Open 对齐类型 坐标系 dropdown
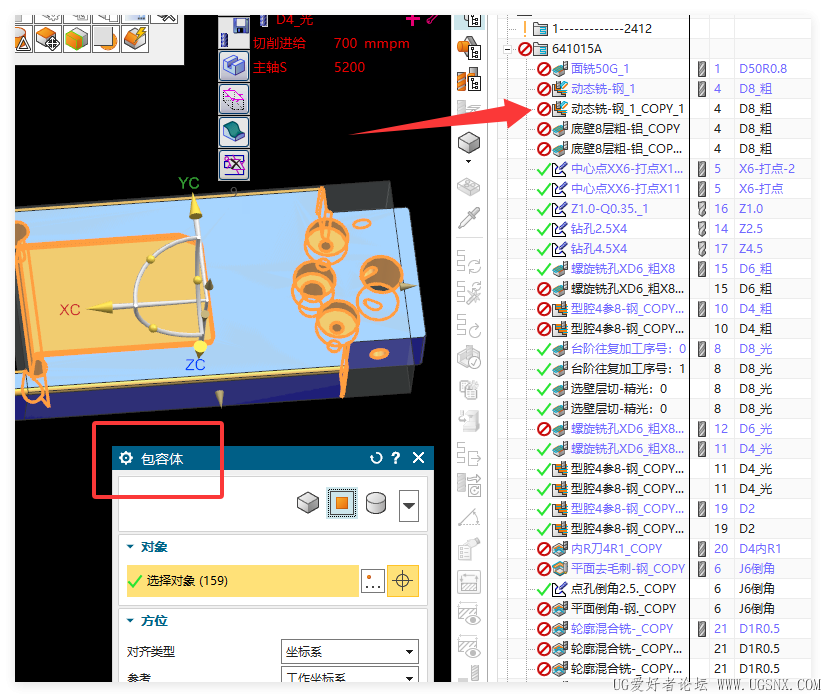 tap(350, 652)
